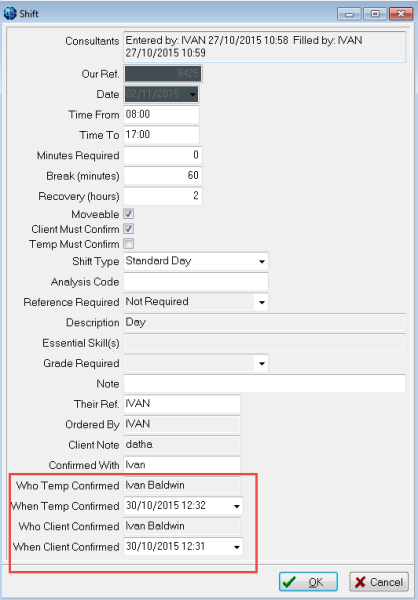Expand the Reference Required dropdown

click(x=262, y=302)
